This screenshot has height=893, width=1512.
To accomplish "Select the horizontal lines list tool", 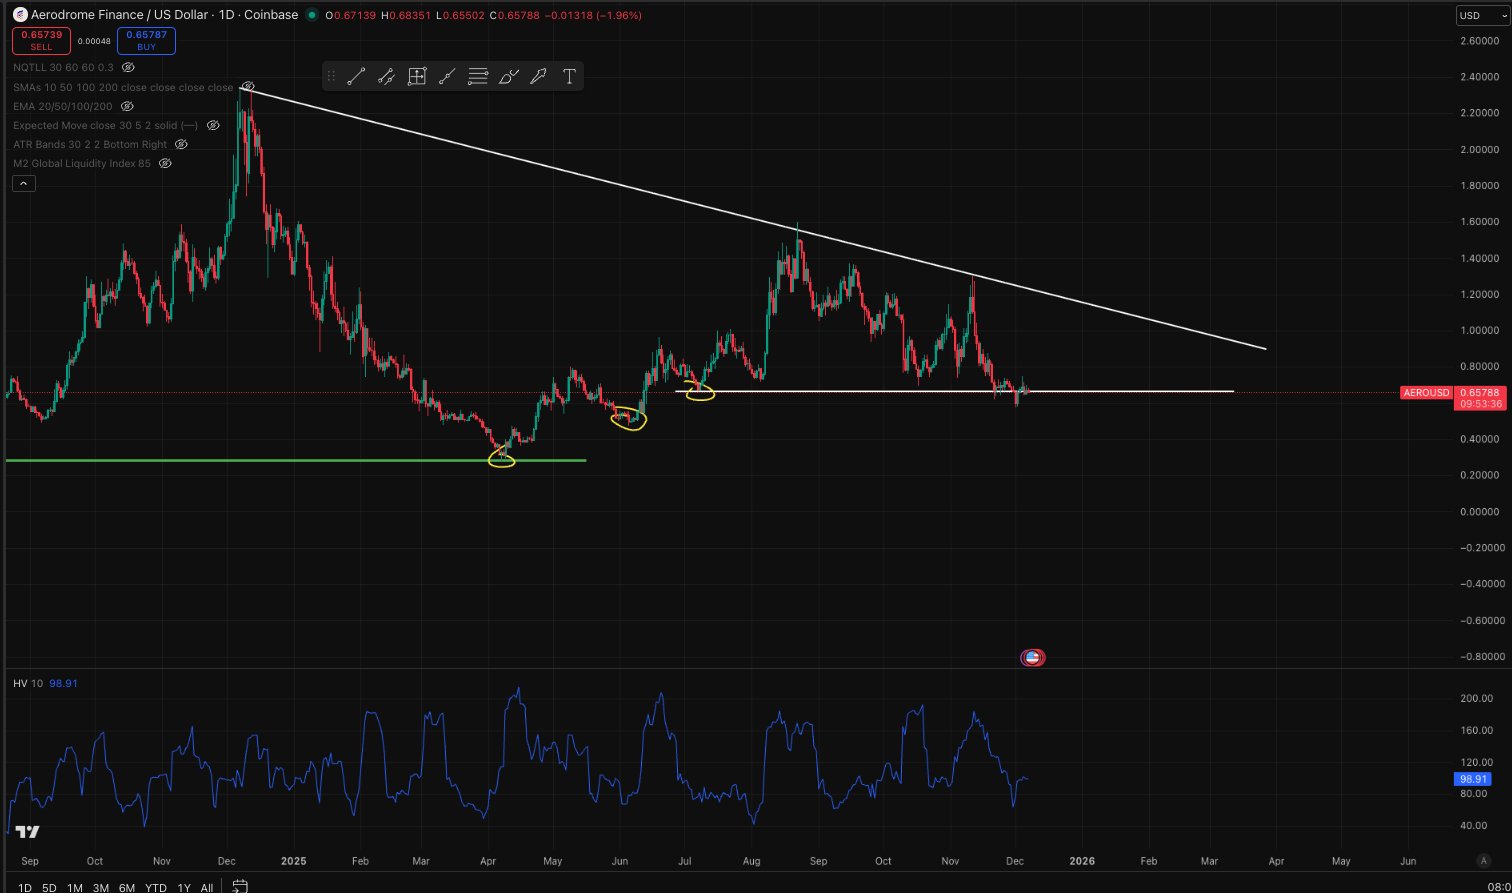I will click(x=478, y=76).
